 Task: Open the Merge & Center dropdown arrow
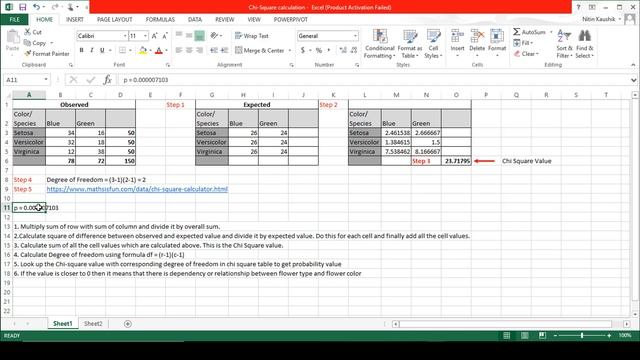(x=290, y=50)
